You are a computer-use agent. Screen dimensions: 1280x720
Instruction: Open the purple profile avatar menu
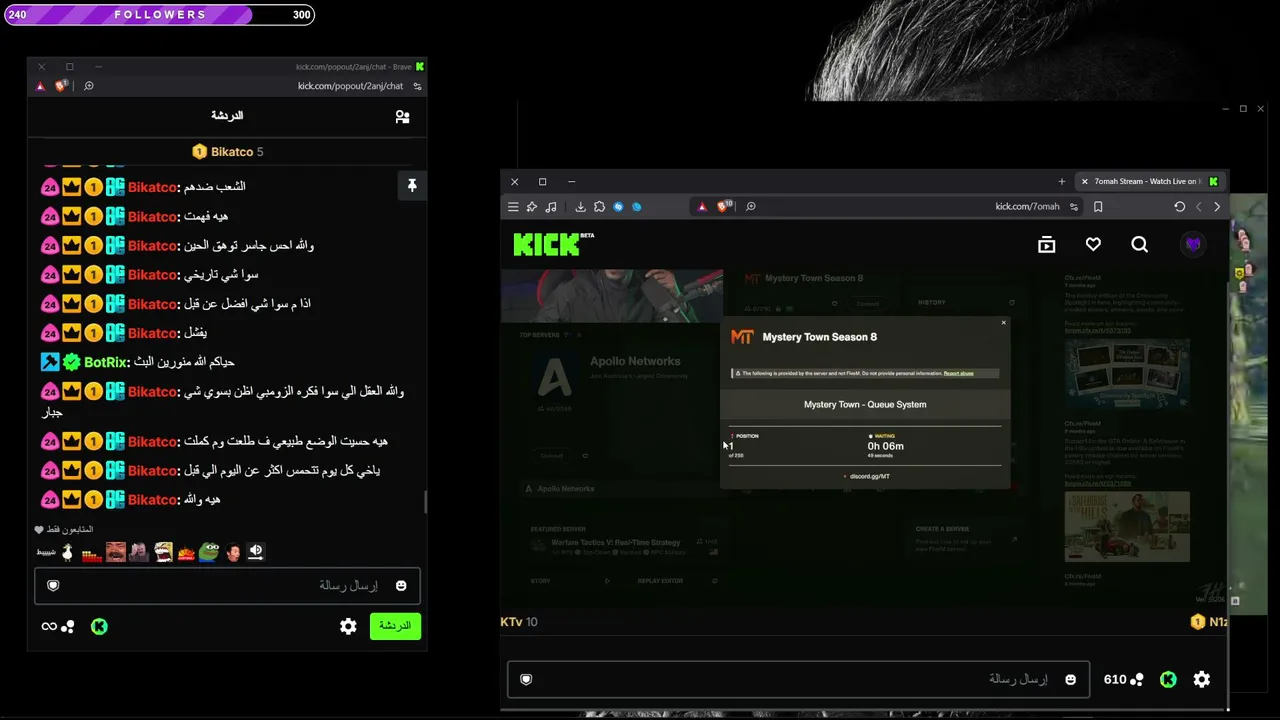point(1192,245)
